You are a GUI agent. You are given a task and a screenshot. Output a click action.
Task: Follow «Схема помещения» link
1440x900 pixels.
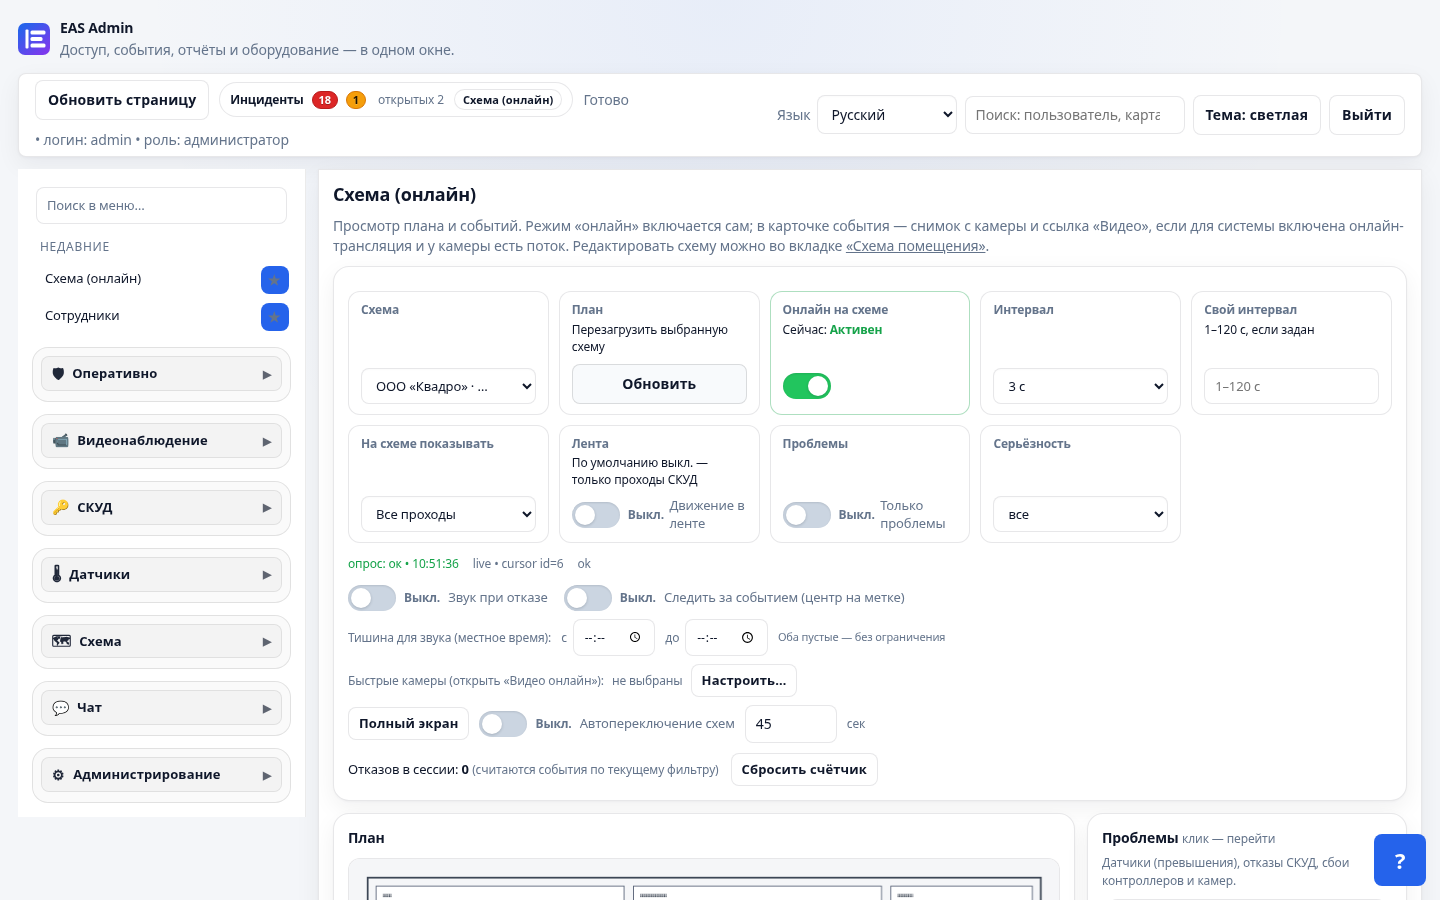pyautogui.click(x=916, y=246)
